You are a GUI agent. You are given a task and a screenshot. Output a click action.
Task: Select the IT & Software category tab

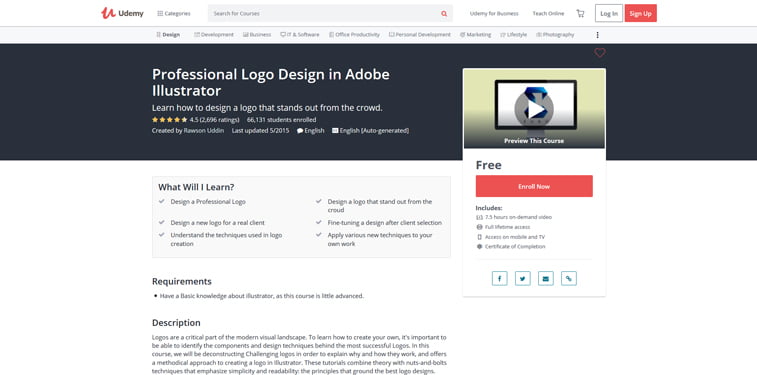[x=300, y=35]
